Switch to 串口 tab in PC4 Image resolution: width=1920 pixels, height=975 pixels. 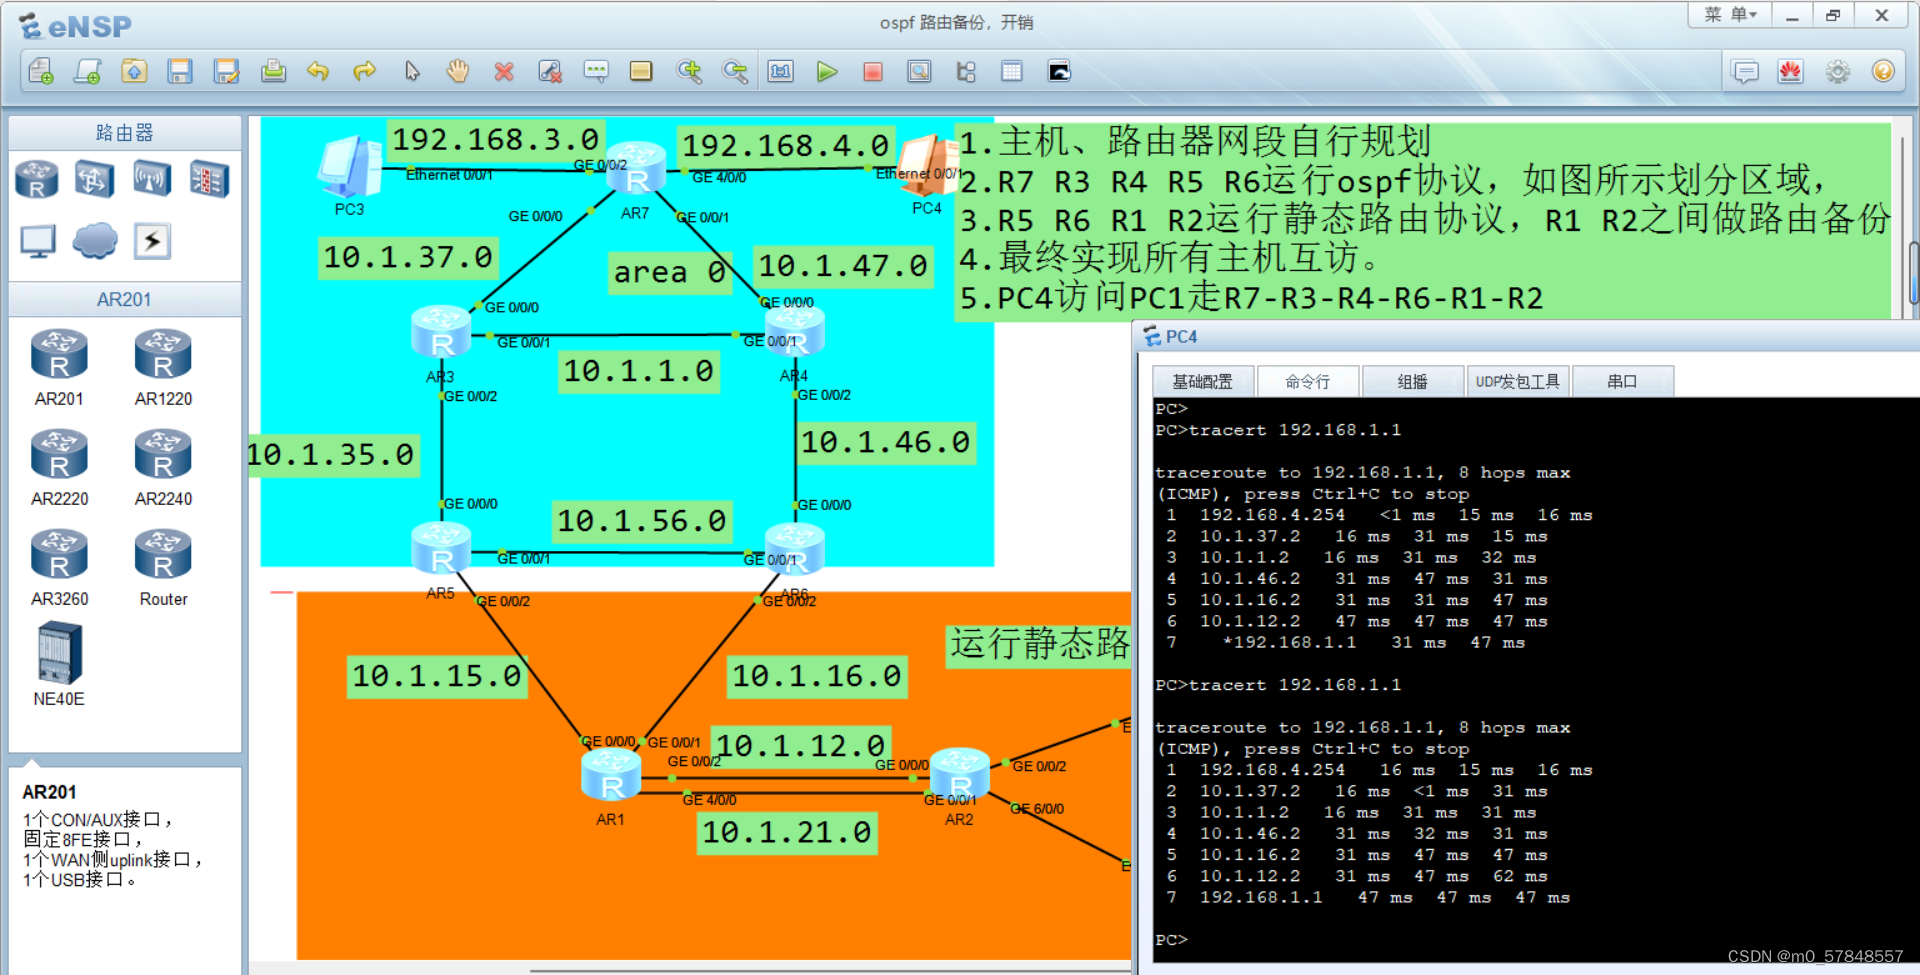pyautogui.click(x=1622, y=382)
